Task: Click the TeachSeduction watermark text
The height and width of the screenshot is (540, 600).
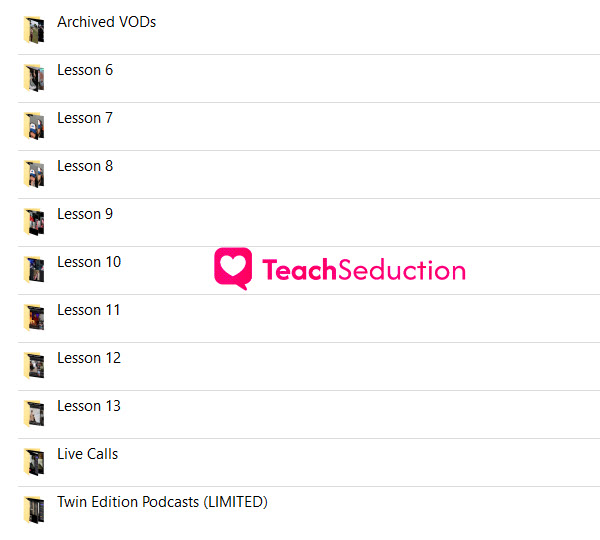Action: (364, 270)
